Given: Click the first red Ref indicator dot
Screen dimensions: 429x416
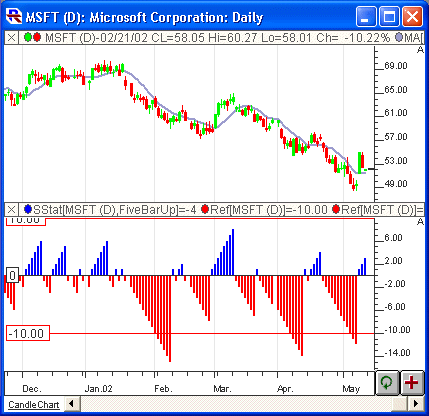Looking at the screenshot, I should [205, 209].
